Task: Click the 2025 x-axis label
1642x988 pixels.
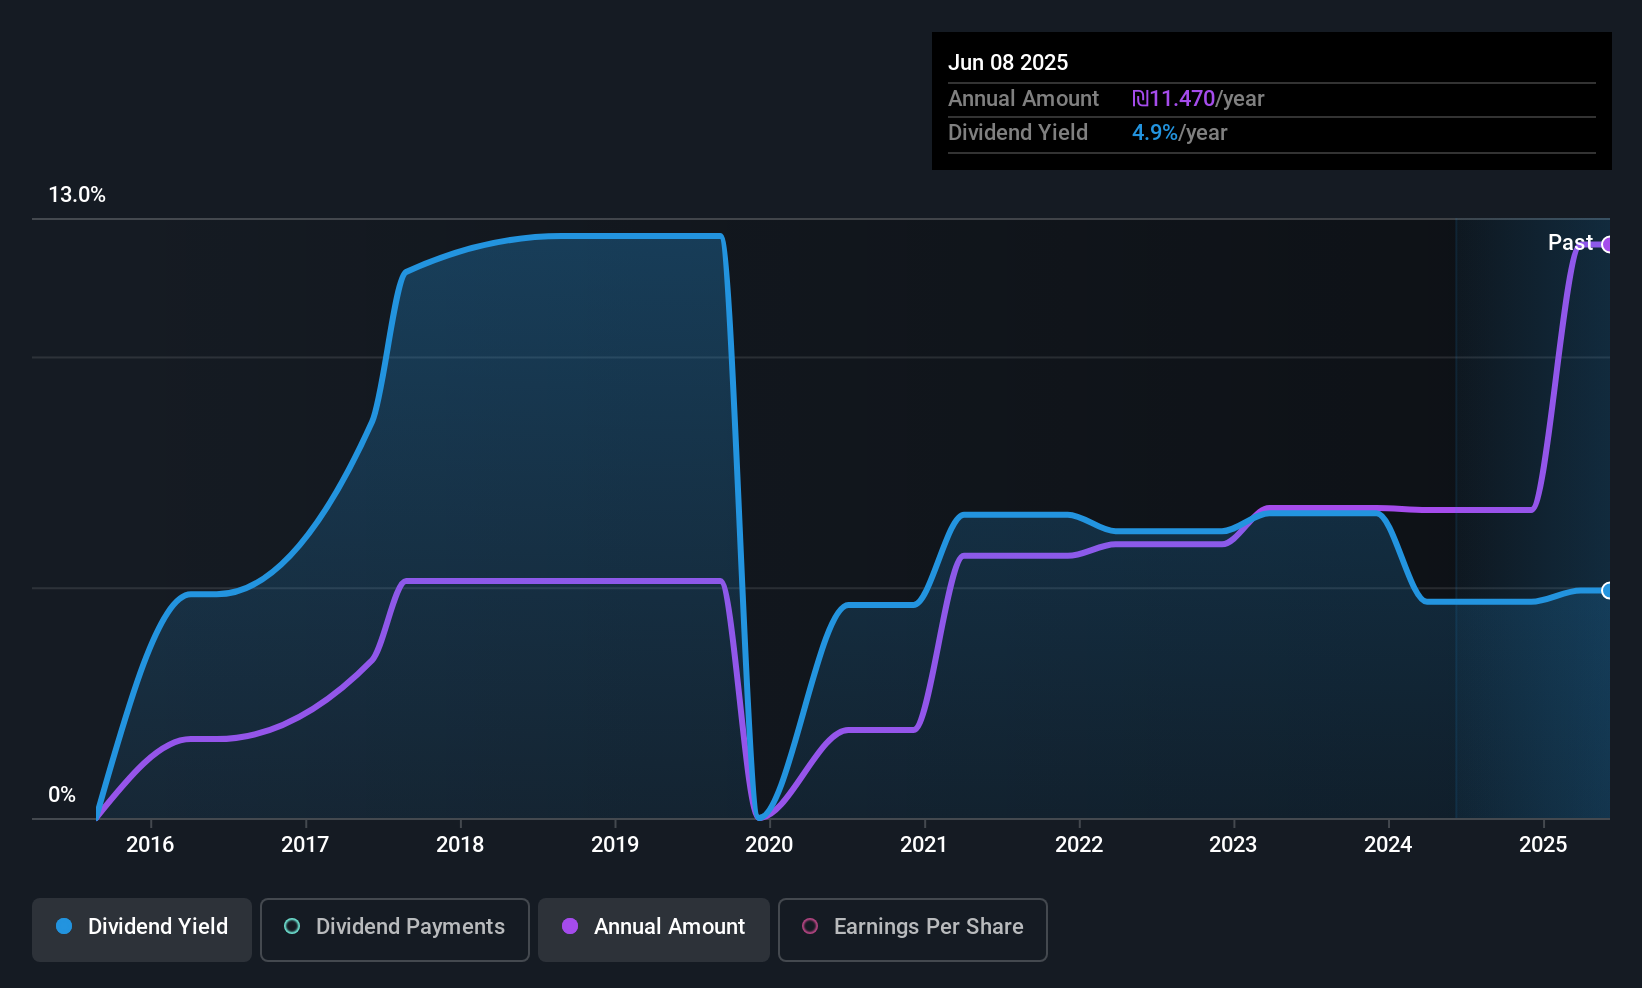Action: (x=1543, y=844)
